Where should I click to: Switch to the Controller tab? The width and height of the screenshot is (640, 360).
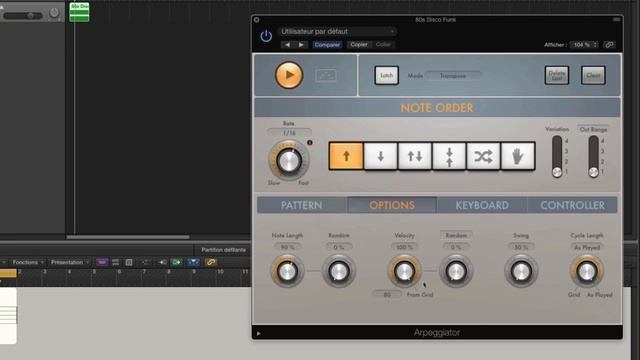click(x=572, y=205)
